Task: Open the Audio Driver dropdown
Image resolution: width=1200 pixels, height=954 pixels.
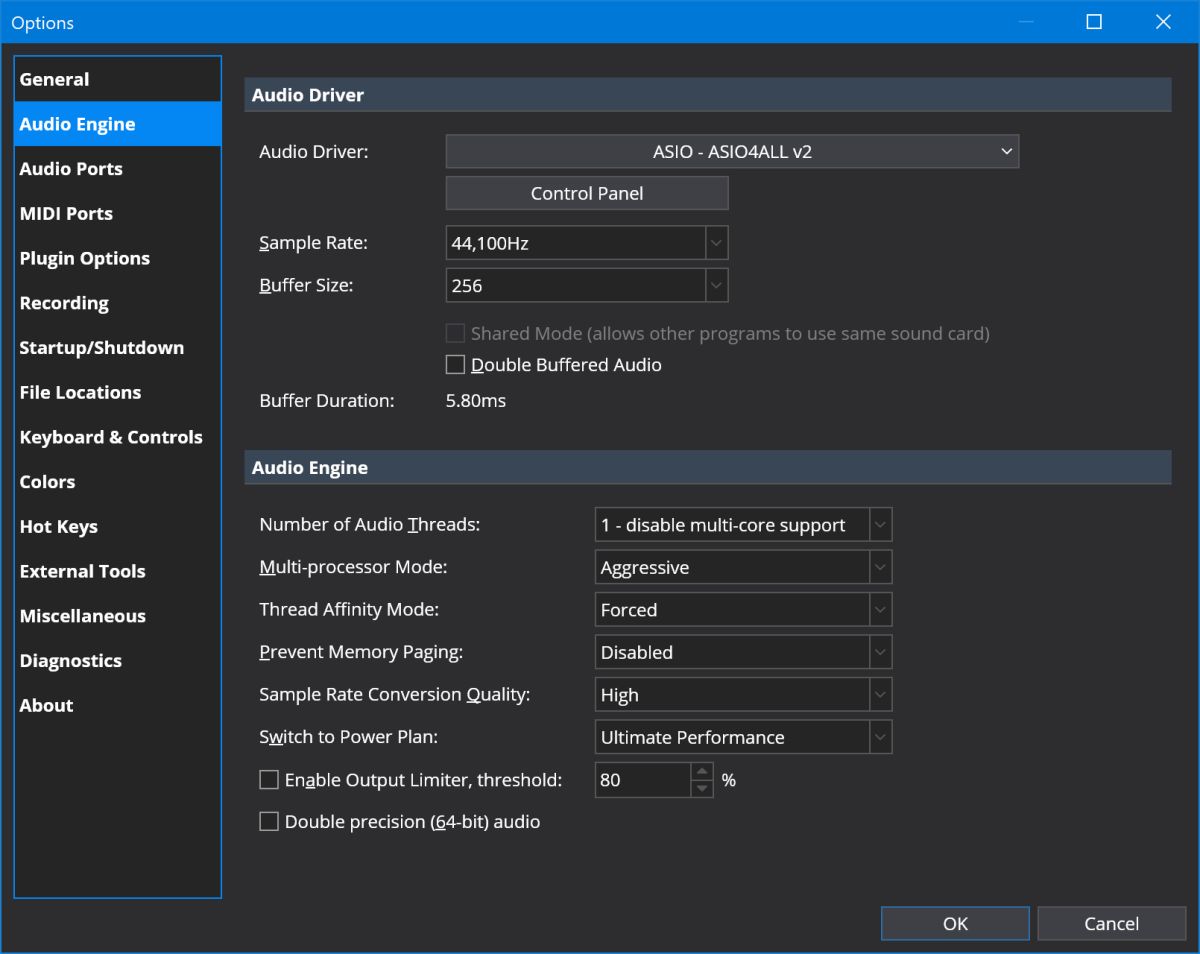Action: 732,152
